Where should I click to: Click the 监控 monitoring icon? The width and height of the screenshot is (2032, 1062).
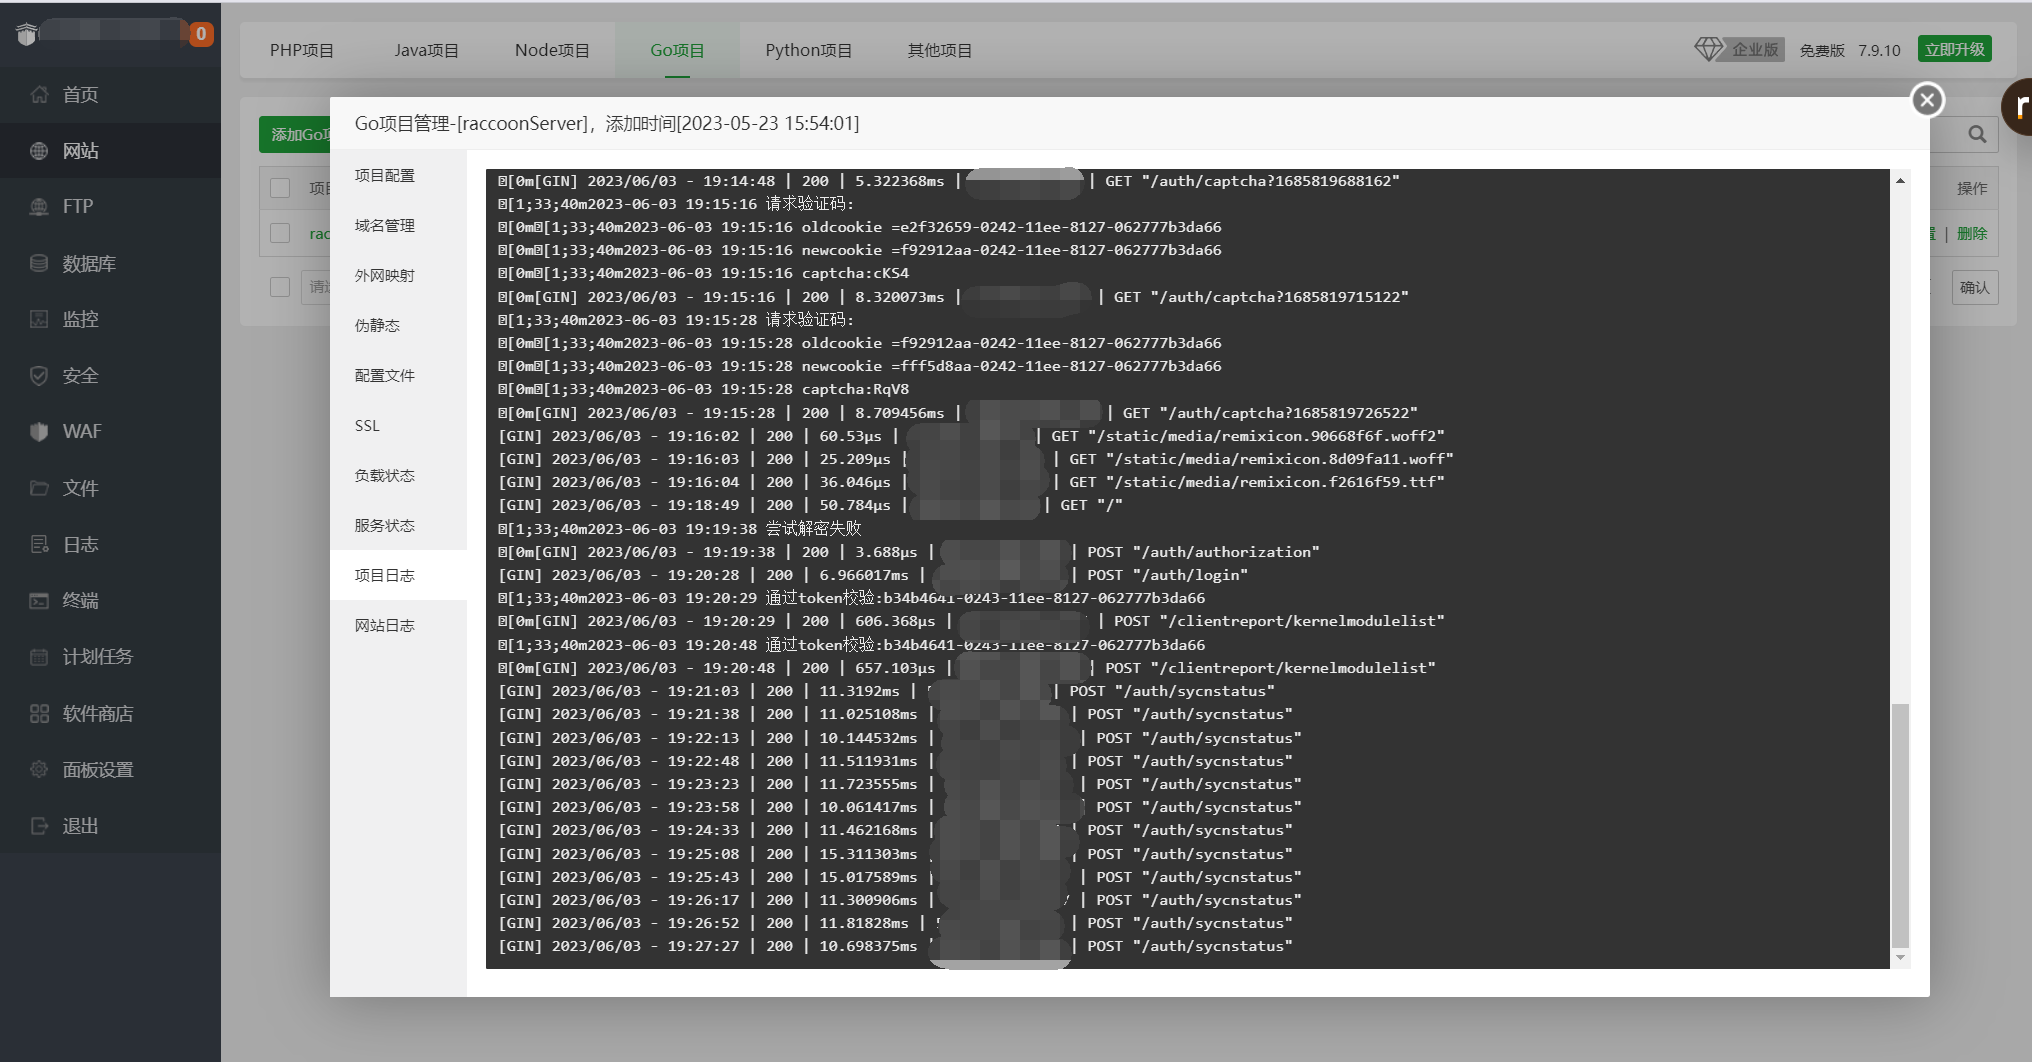pos(39,319)
